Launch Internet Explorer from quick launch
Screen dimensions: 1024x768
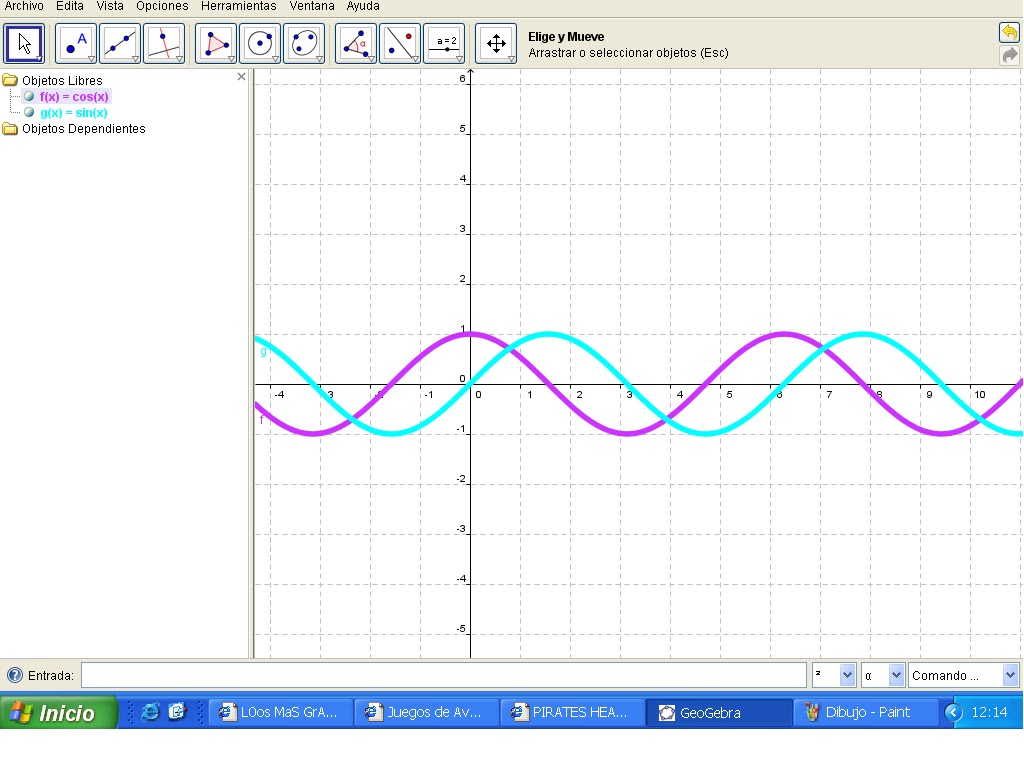(x=150, y=712)
